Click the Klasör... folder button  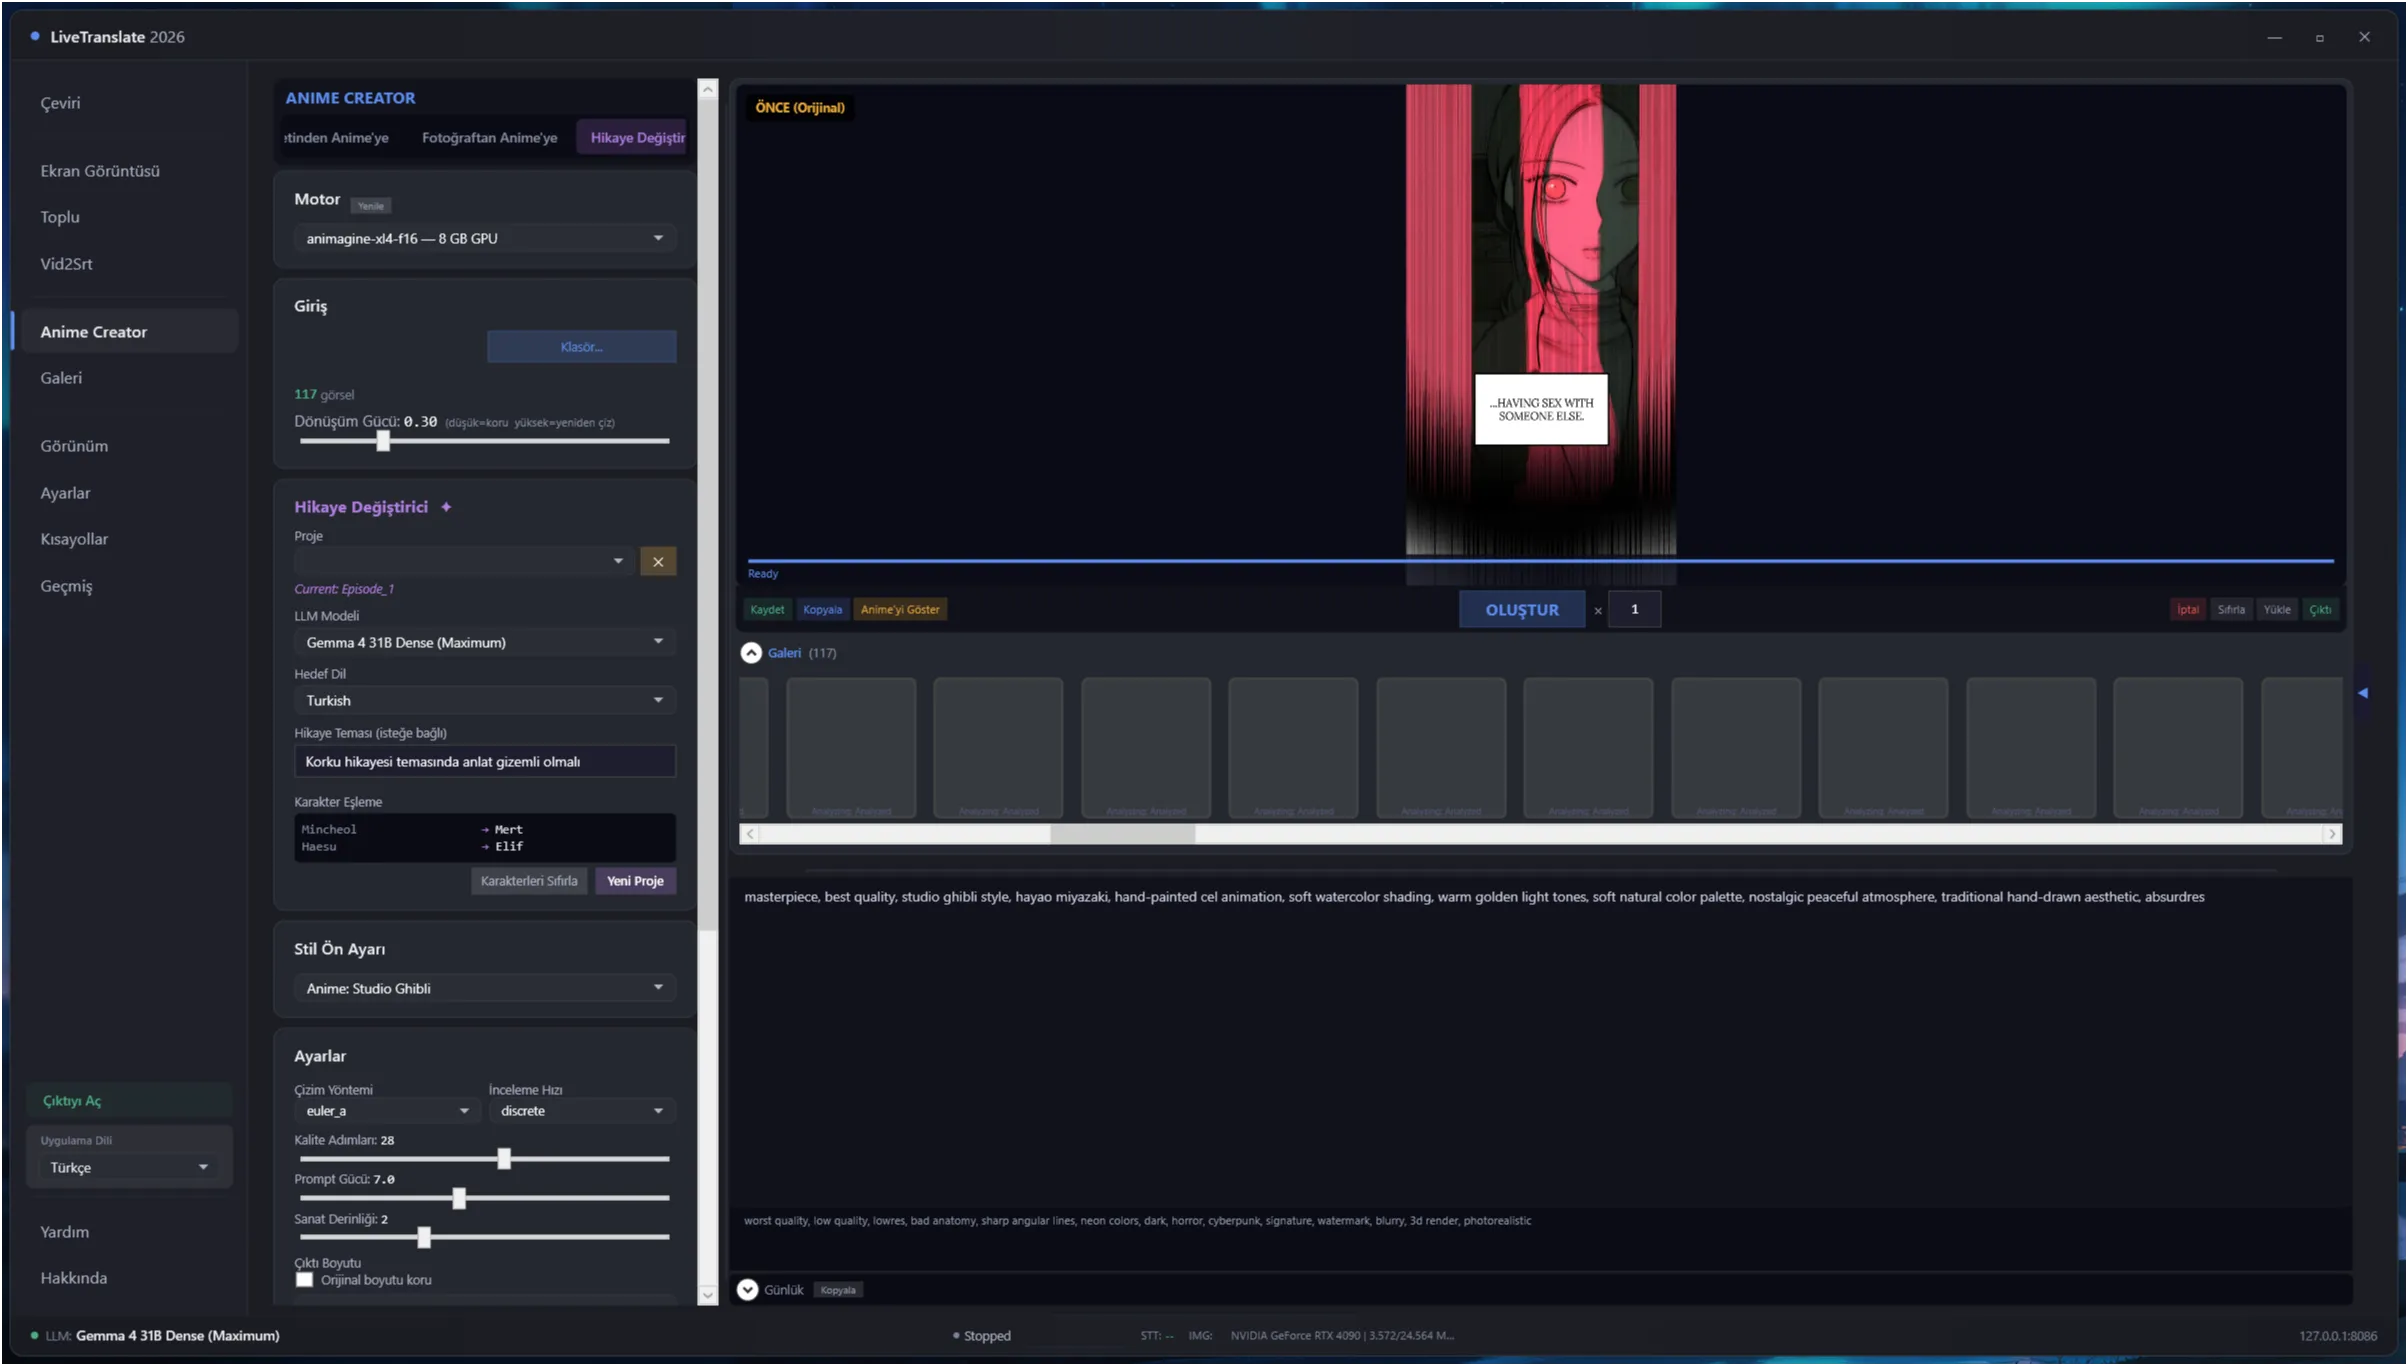(581, 347)
